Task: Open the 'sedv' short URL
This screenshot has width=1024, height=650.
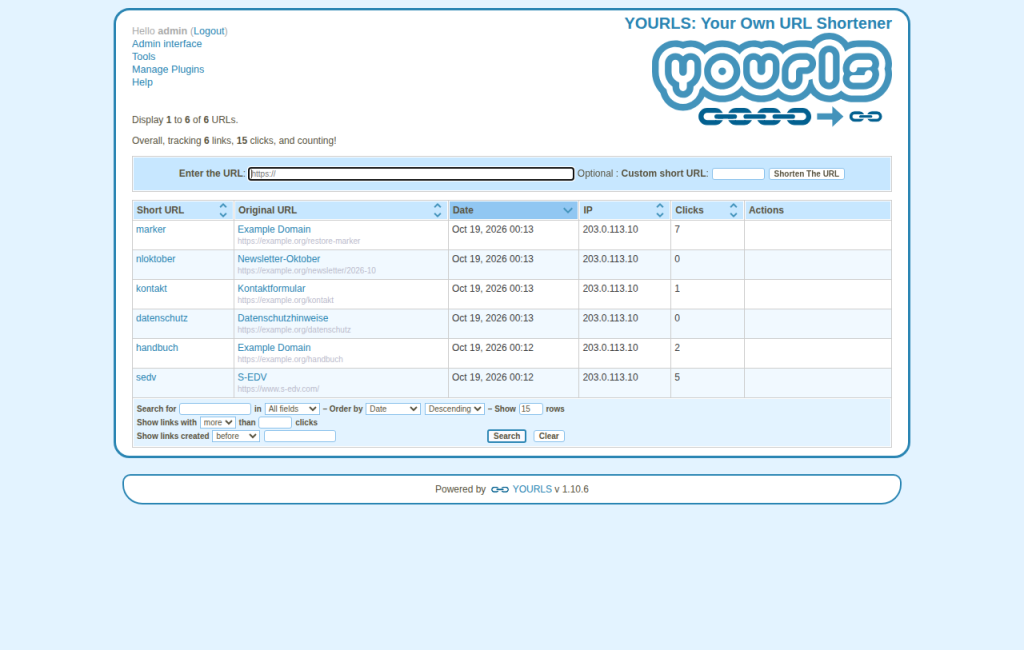Action: point(146,378)
